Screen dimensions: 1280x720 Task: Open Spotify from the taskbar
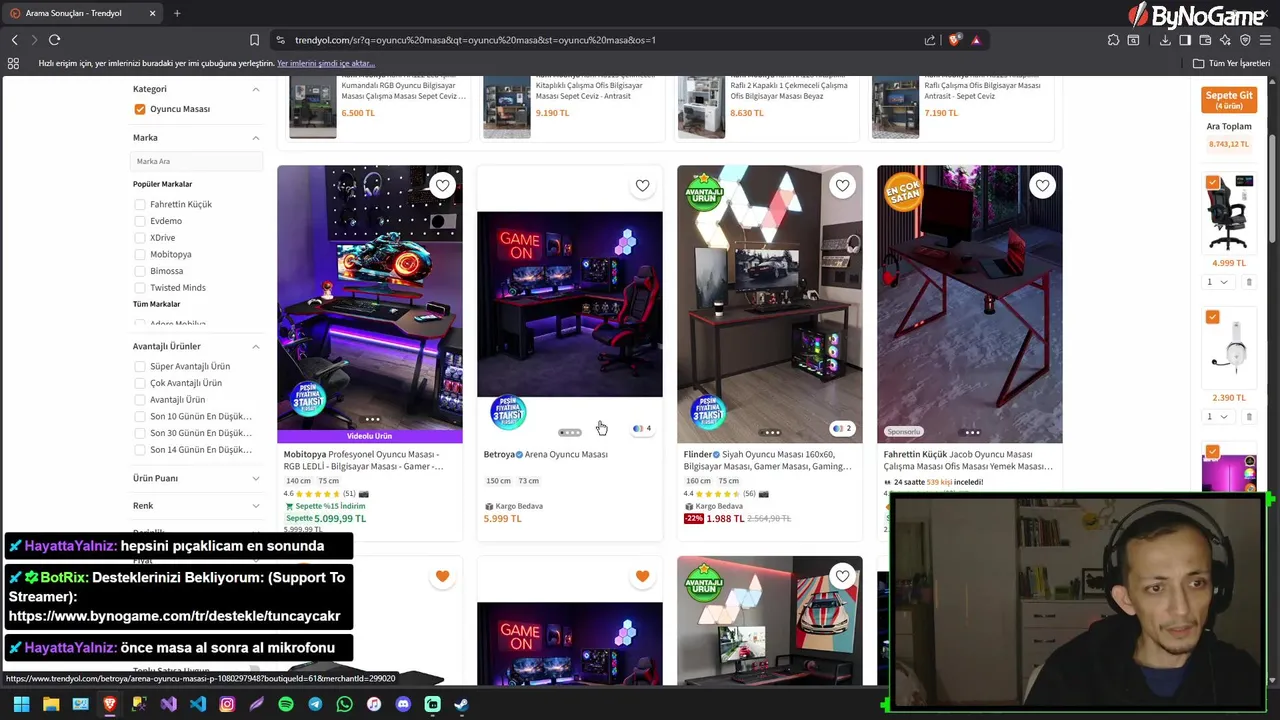click(286, 704)
